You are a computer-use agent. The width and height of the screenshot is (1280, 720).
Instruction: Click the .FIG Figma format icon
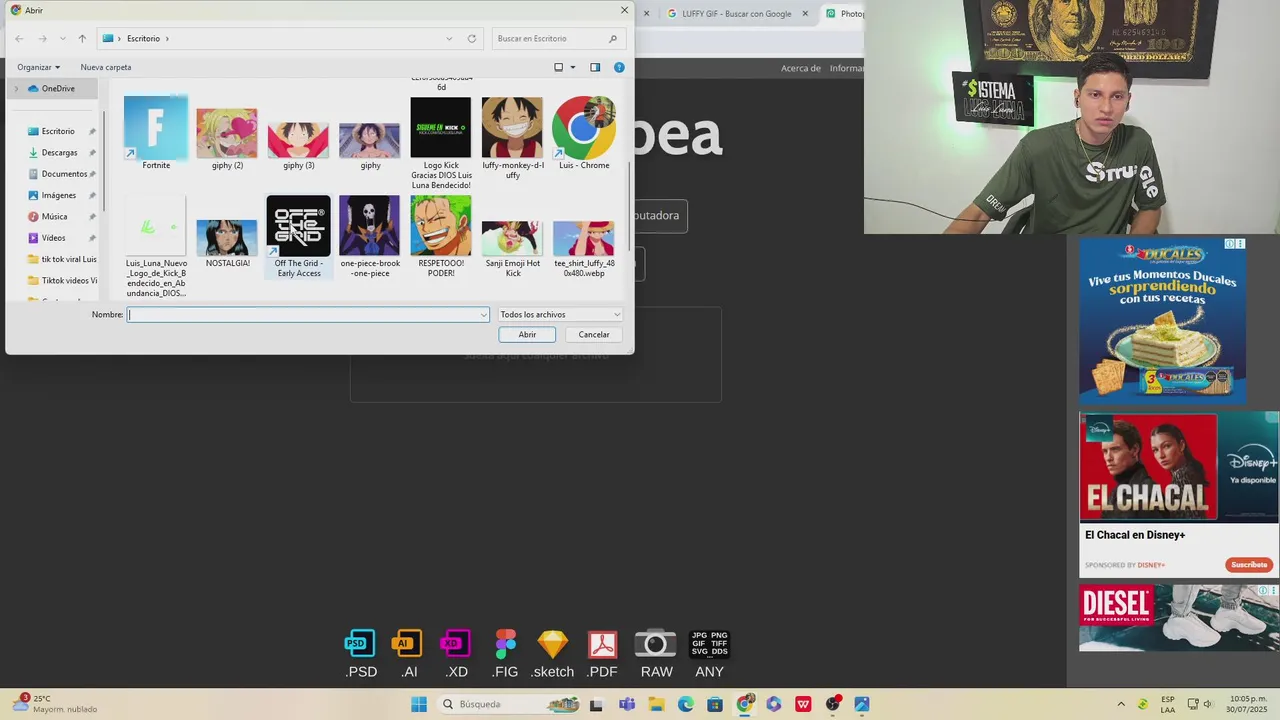pyautogui.click(x=505, y=654)
